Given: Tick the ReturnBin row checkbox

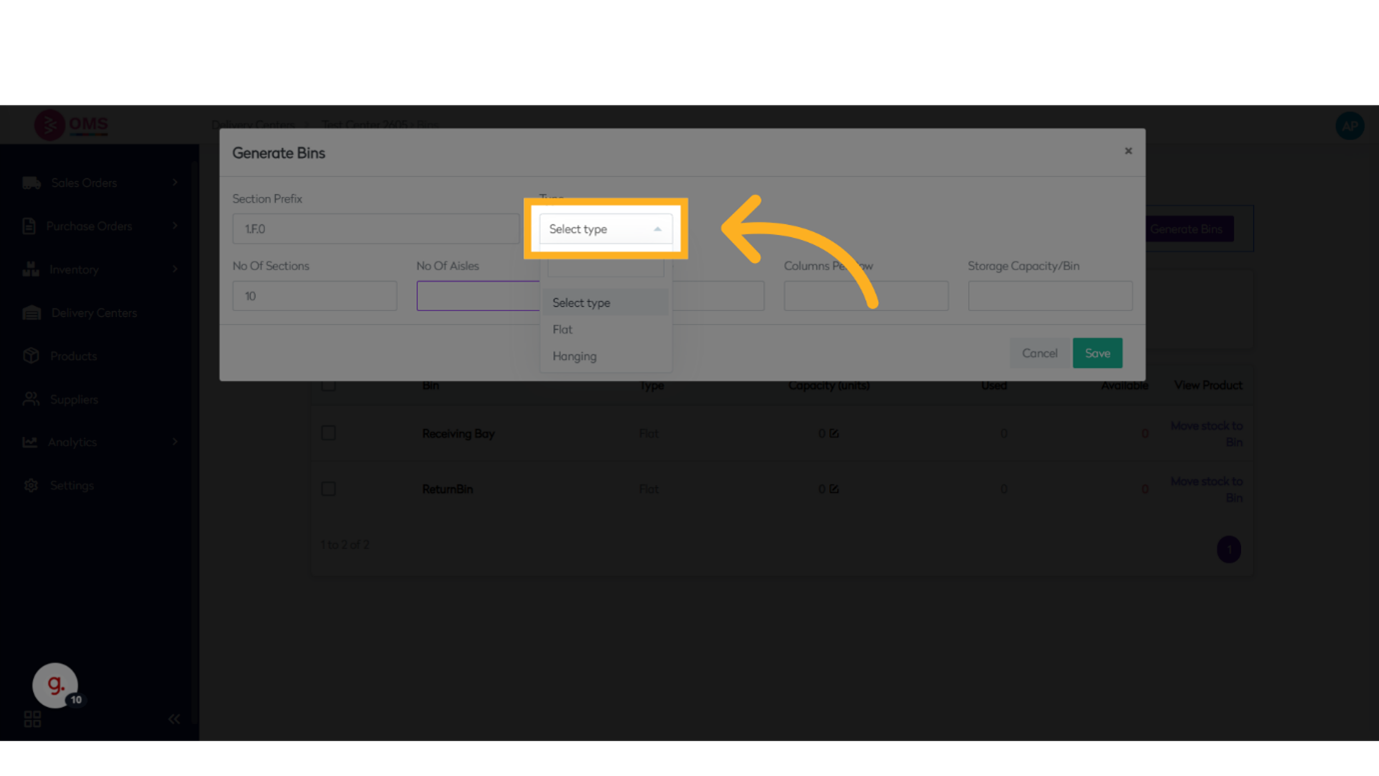Looking at the screenshot, I should (328, 489).
